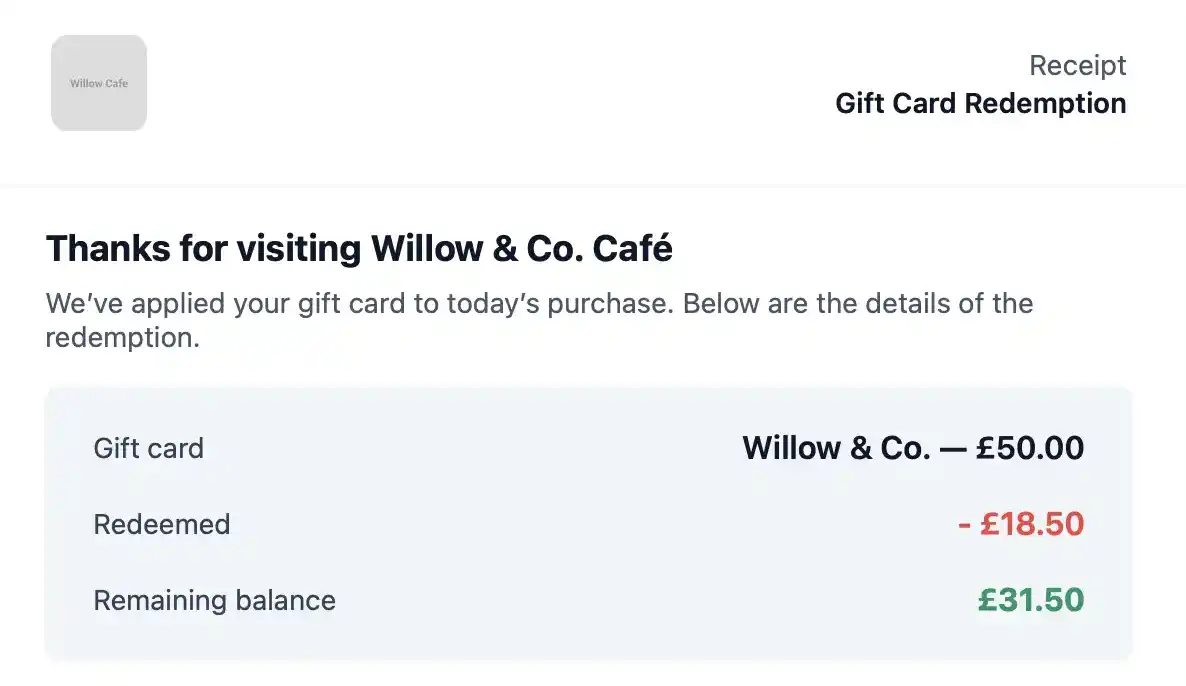
Task: Click the "Redeemed" row label
Action: [161, 524]
